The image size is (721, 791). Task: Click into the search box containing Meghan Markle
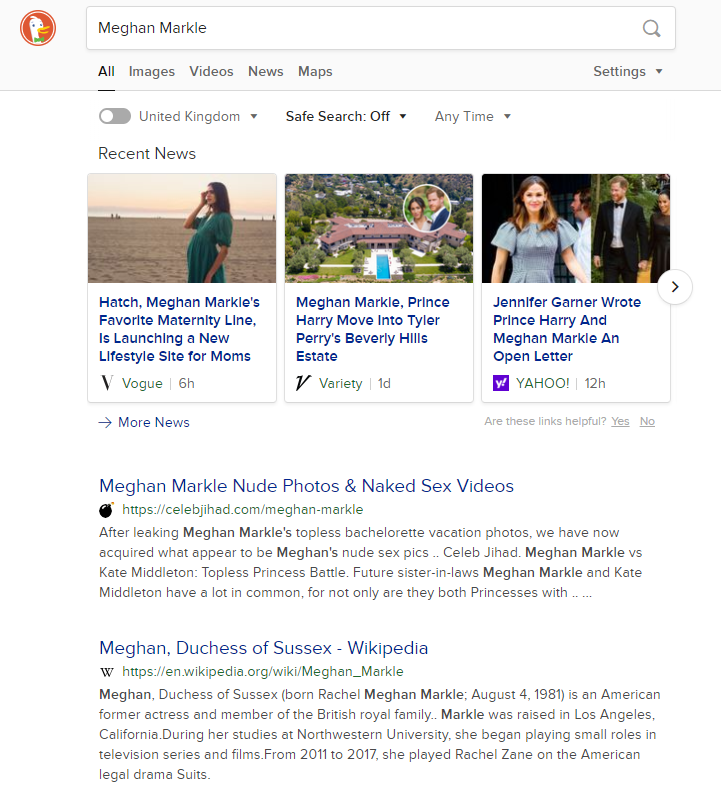360,28
